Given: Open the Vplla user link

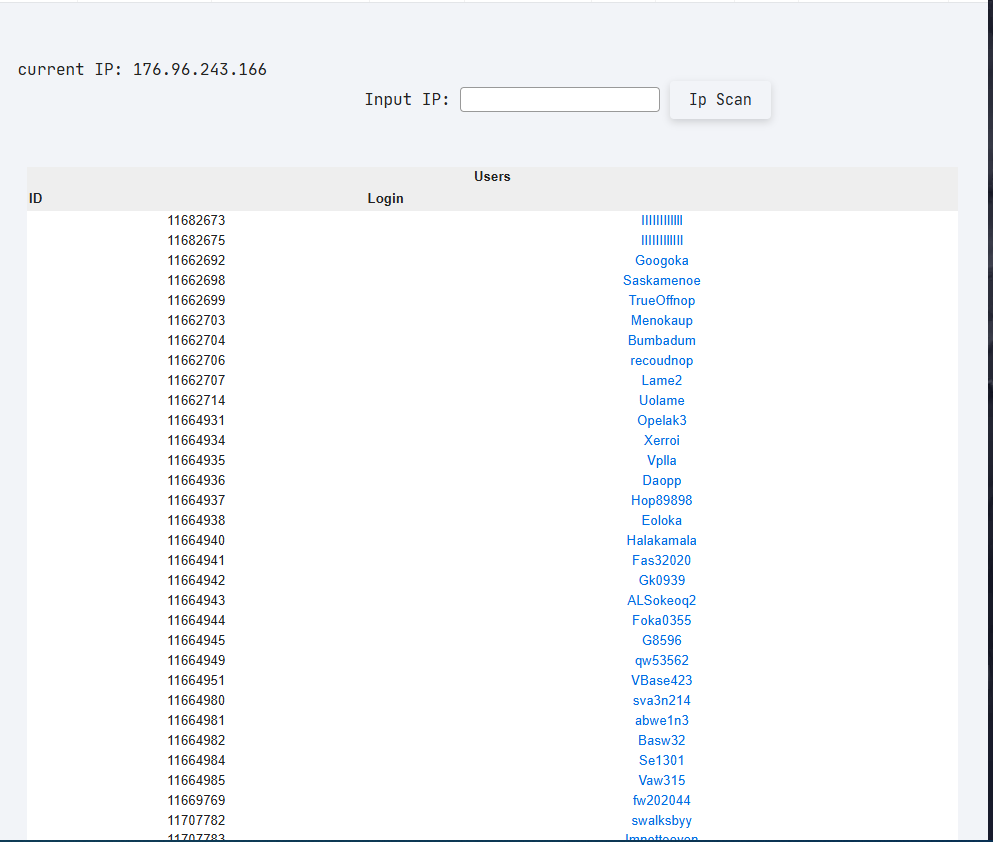Looking at the screenshot, I should coord(662,460).
